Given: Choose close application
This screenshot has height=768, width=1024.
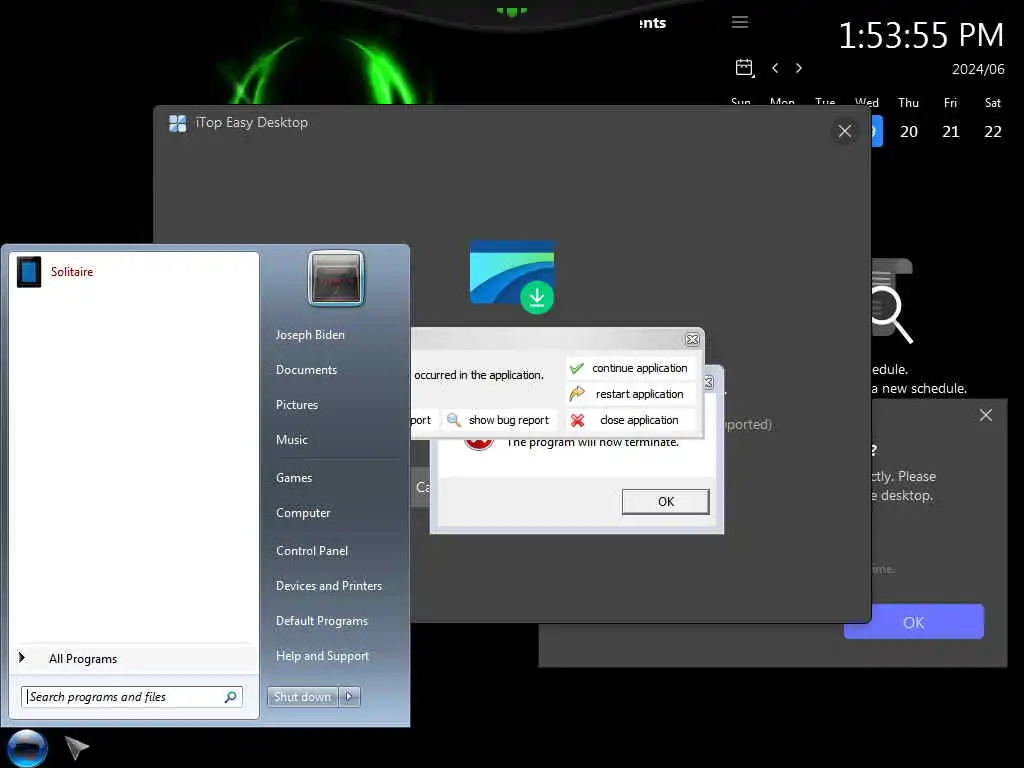Looking at the screenshot, I should (631, 420).
